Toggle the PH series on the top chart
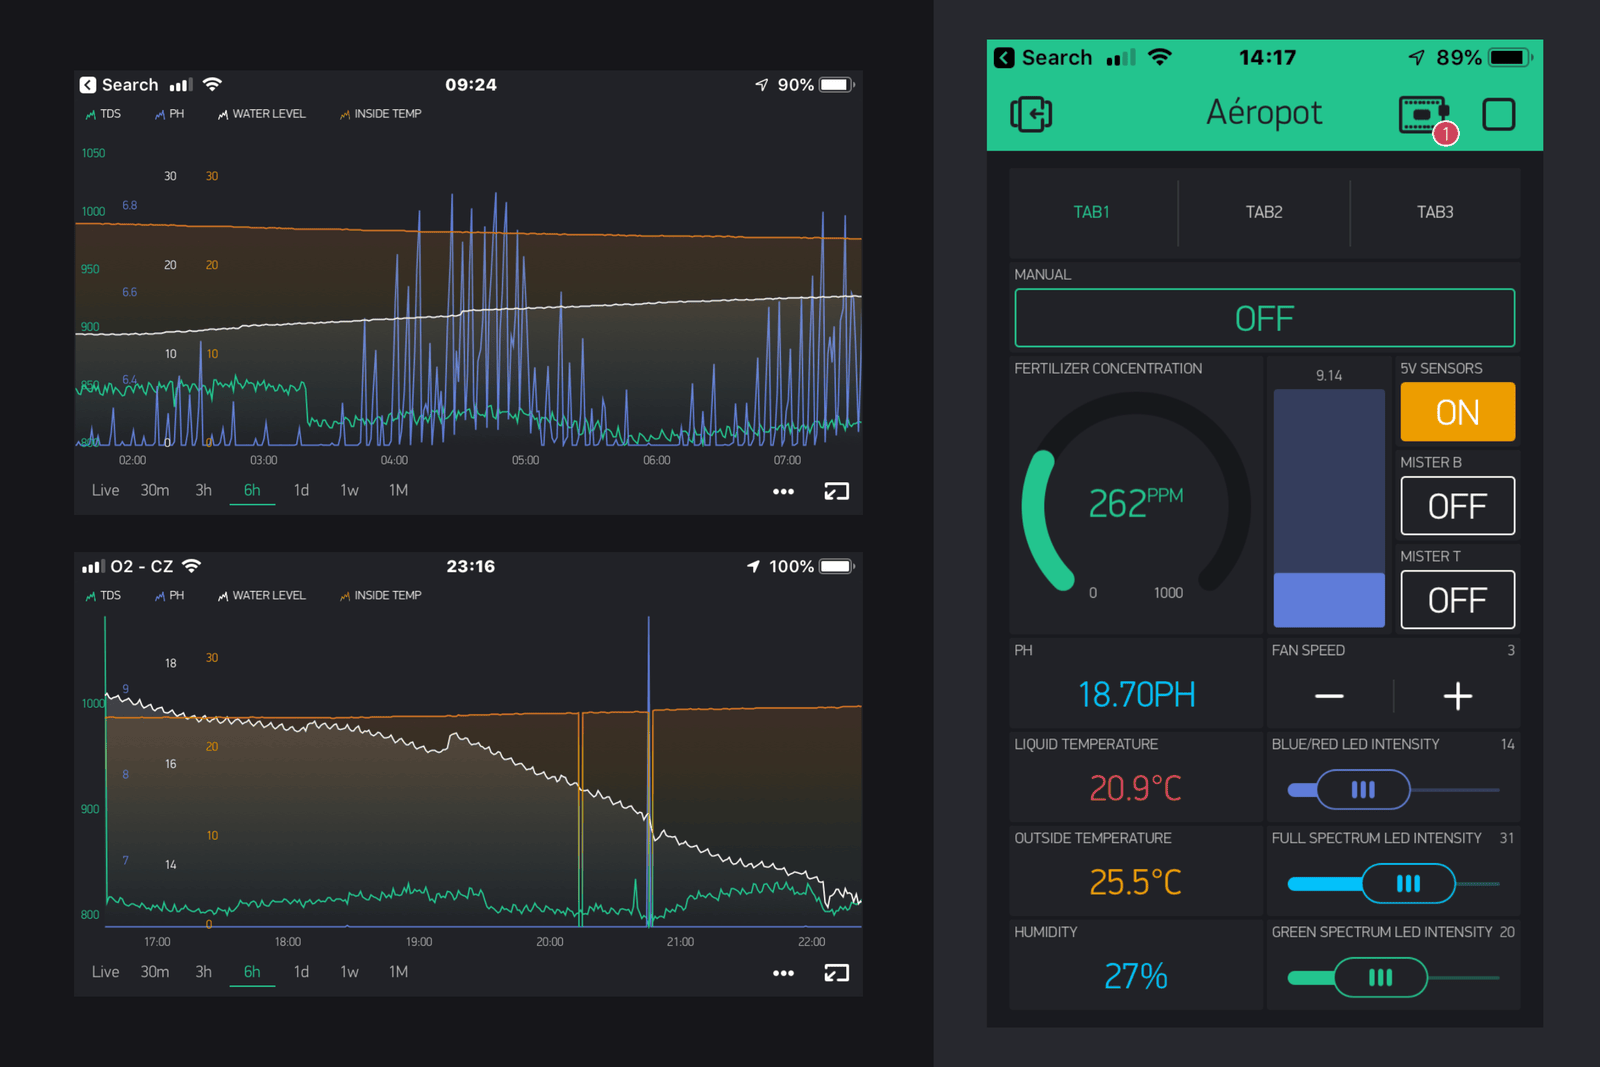Image resolution: width=1600 pixels, height=1067 pixels. click(x=169, y=113)
